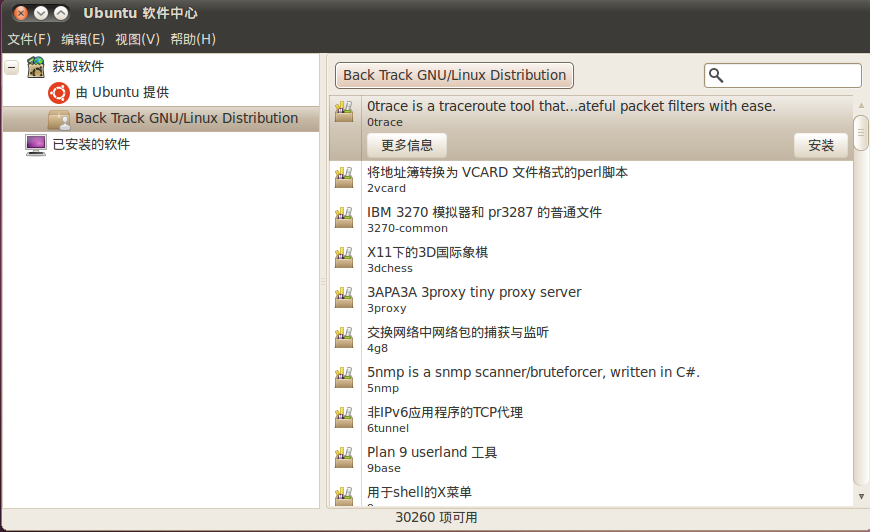Click the 9base package icon

coord(344,458)
